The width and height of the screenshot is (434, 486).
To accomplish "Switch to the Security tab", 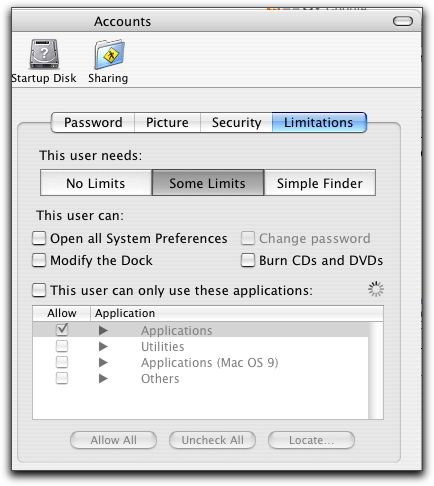I will click(x=236, y=122).
